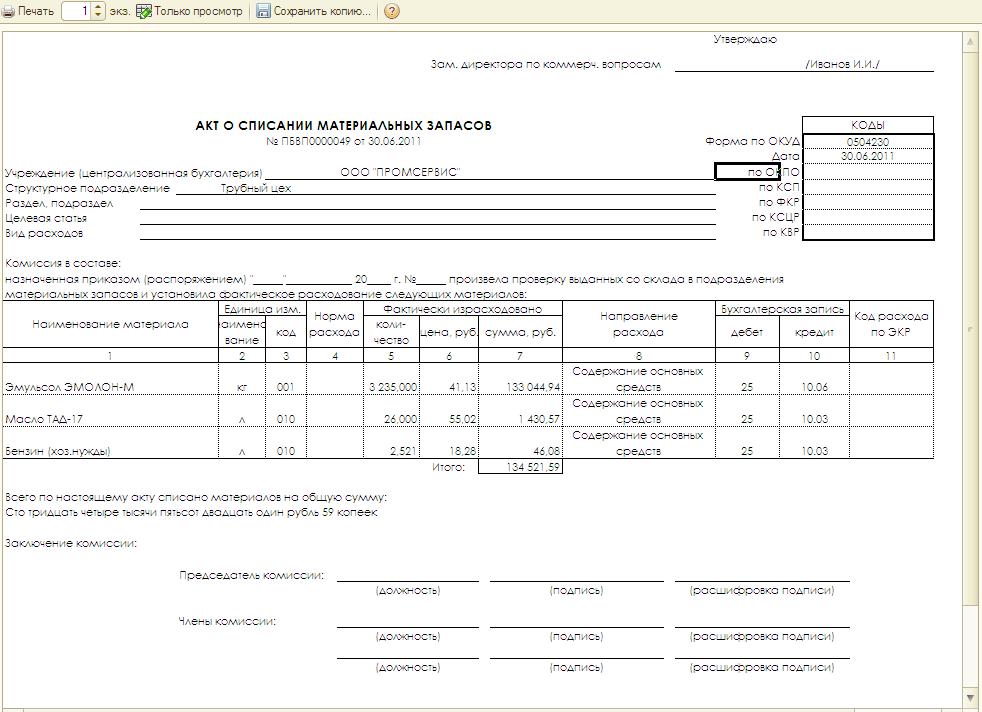Click the Код расхода по ЭКР header
Image resolution: width=982 pixels, height=712 pixels.
891,324
